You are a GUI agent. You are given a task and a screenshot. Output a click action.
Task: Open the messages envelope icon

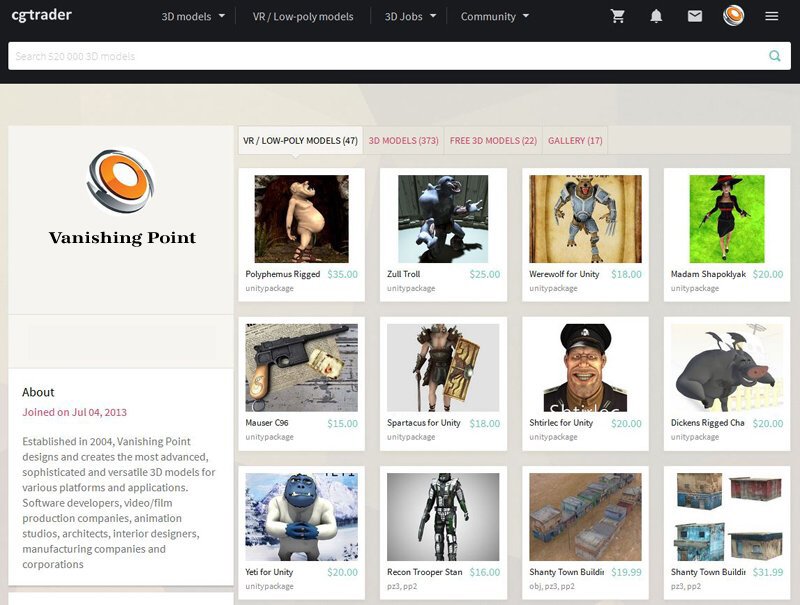[x=694, y=16]
